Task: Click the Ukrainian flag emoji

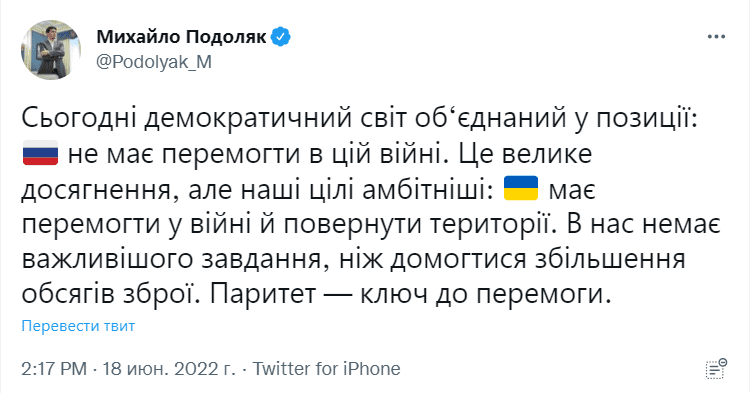Action: coord(521,188)
